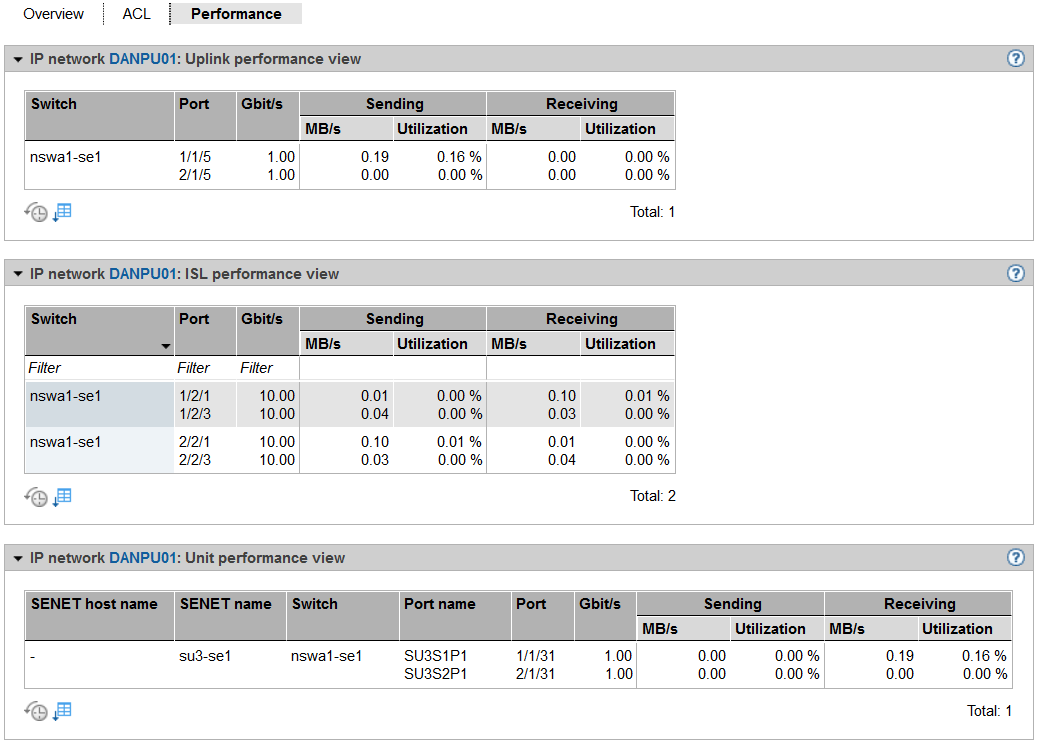The width and height of the screenshot is (1039, 747).
Task: Click the table export icon under ISL table
Action: (63, 497)
